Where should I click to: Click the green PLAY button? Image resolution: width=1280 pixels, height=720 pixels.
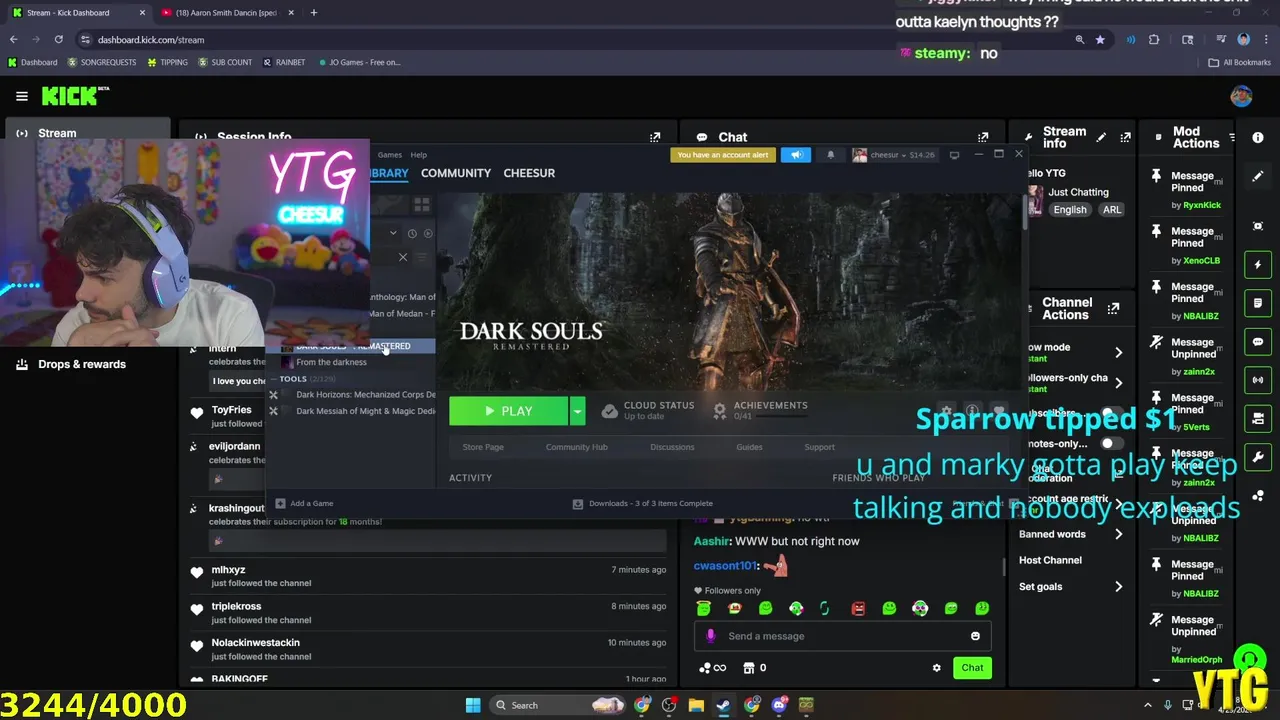coord(509,411)
